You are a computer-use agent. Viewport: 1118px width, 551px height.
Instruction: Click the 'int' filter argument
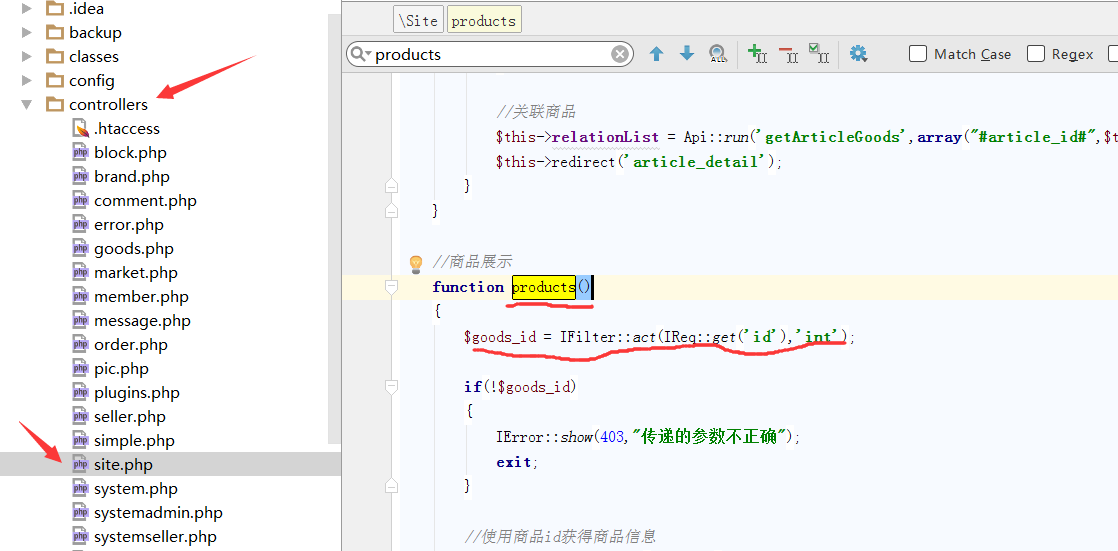click(822, 336)
